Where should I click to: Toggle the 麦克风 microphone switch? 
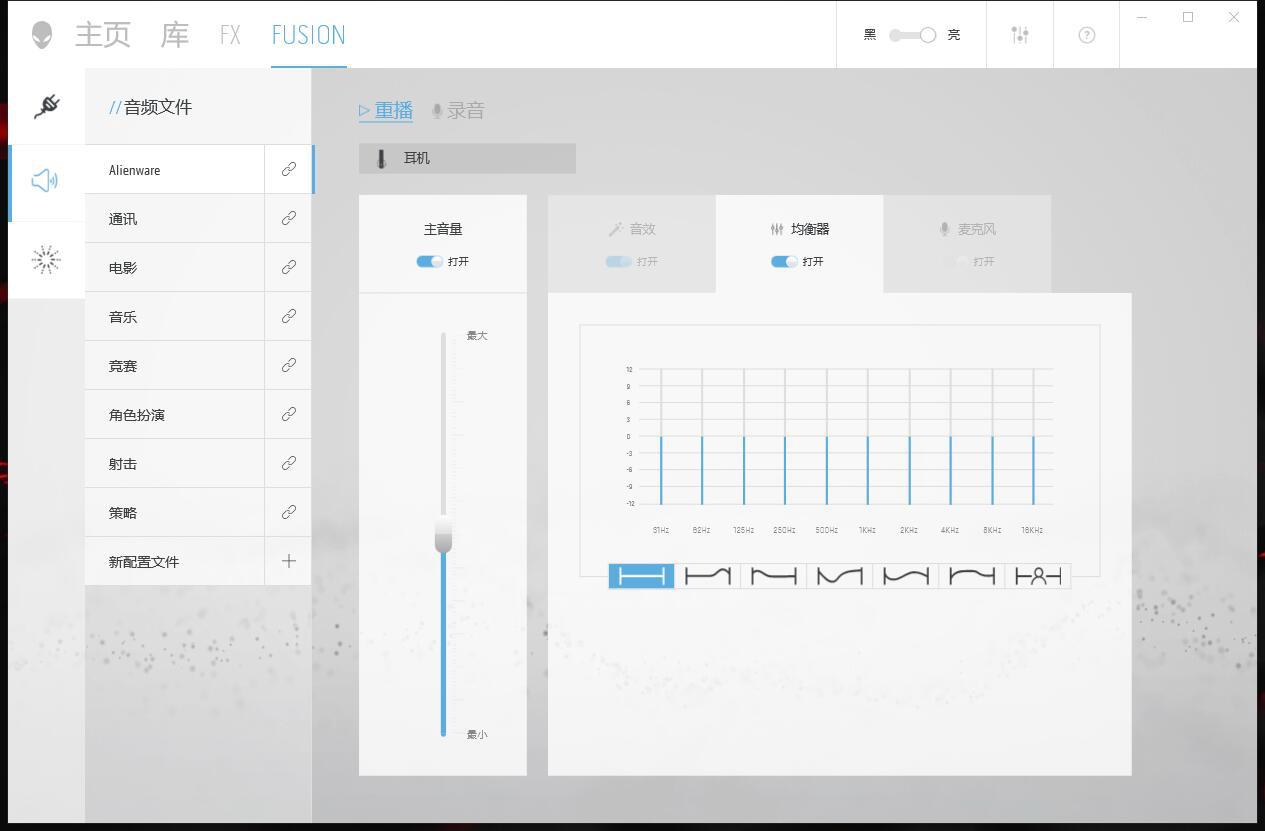[x=955, y=261]
